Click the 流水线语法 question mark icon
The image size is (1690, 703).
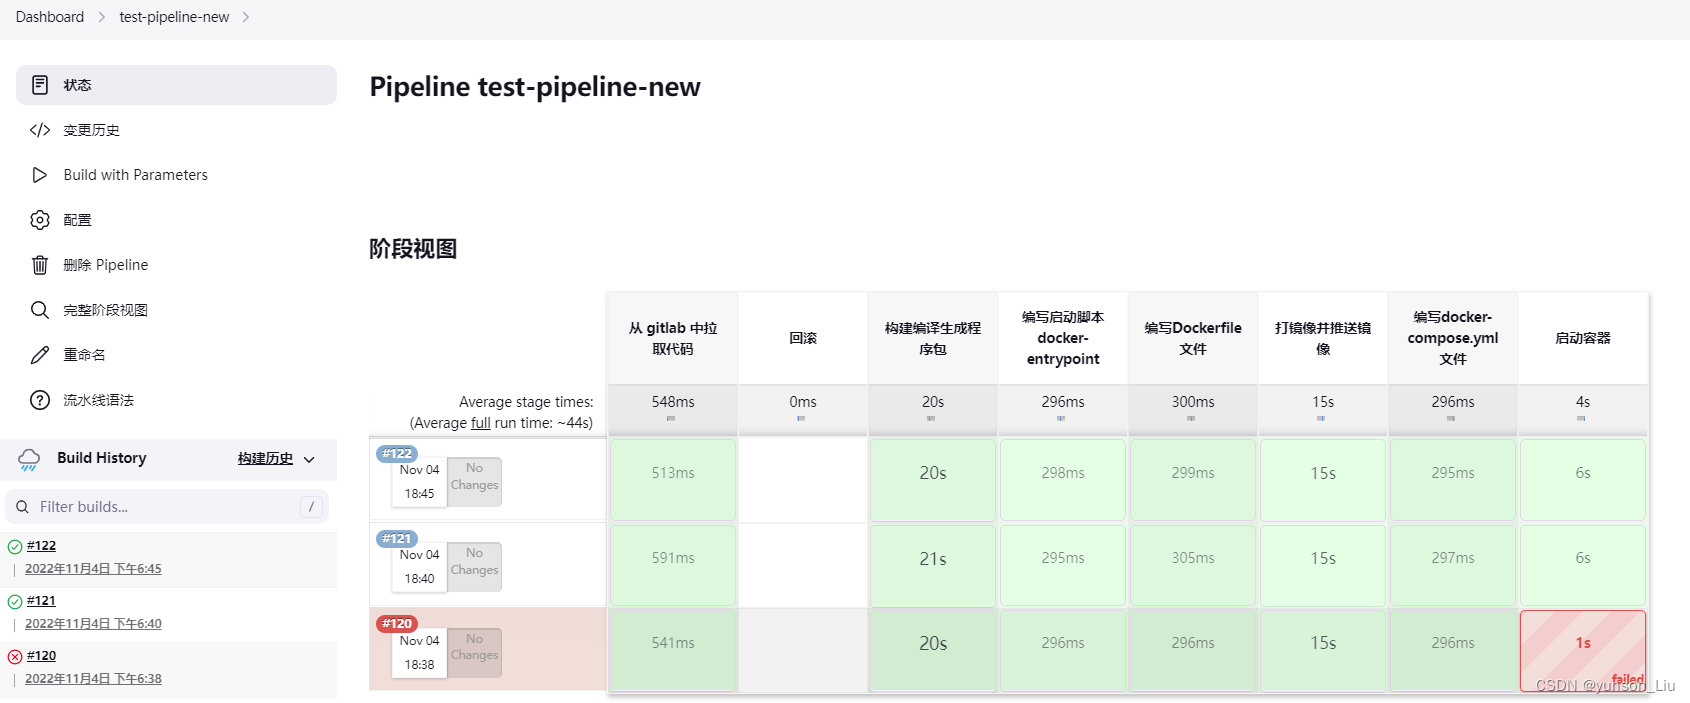pos(40,400)
